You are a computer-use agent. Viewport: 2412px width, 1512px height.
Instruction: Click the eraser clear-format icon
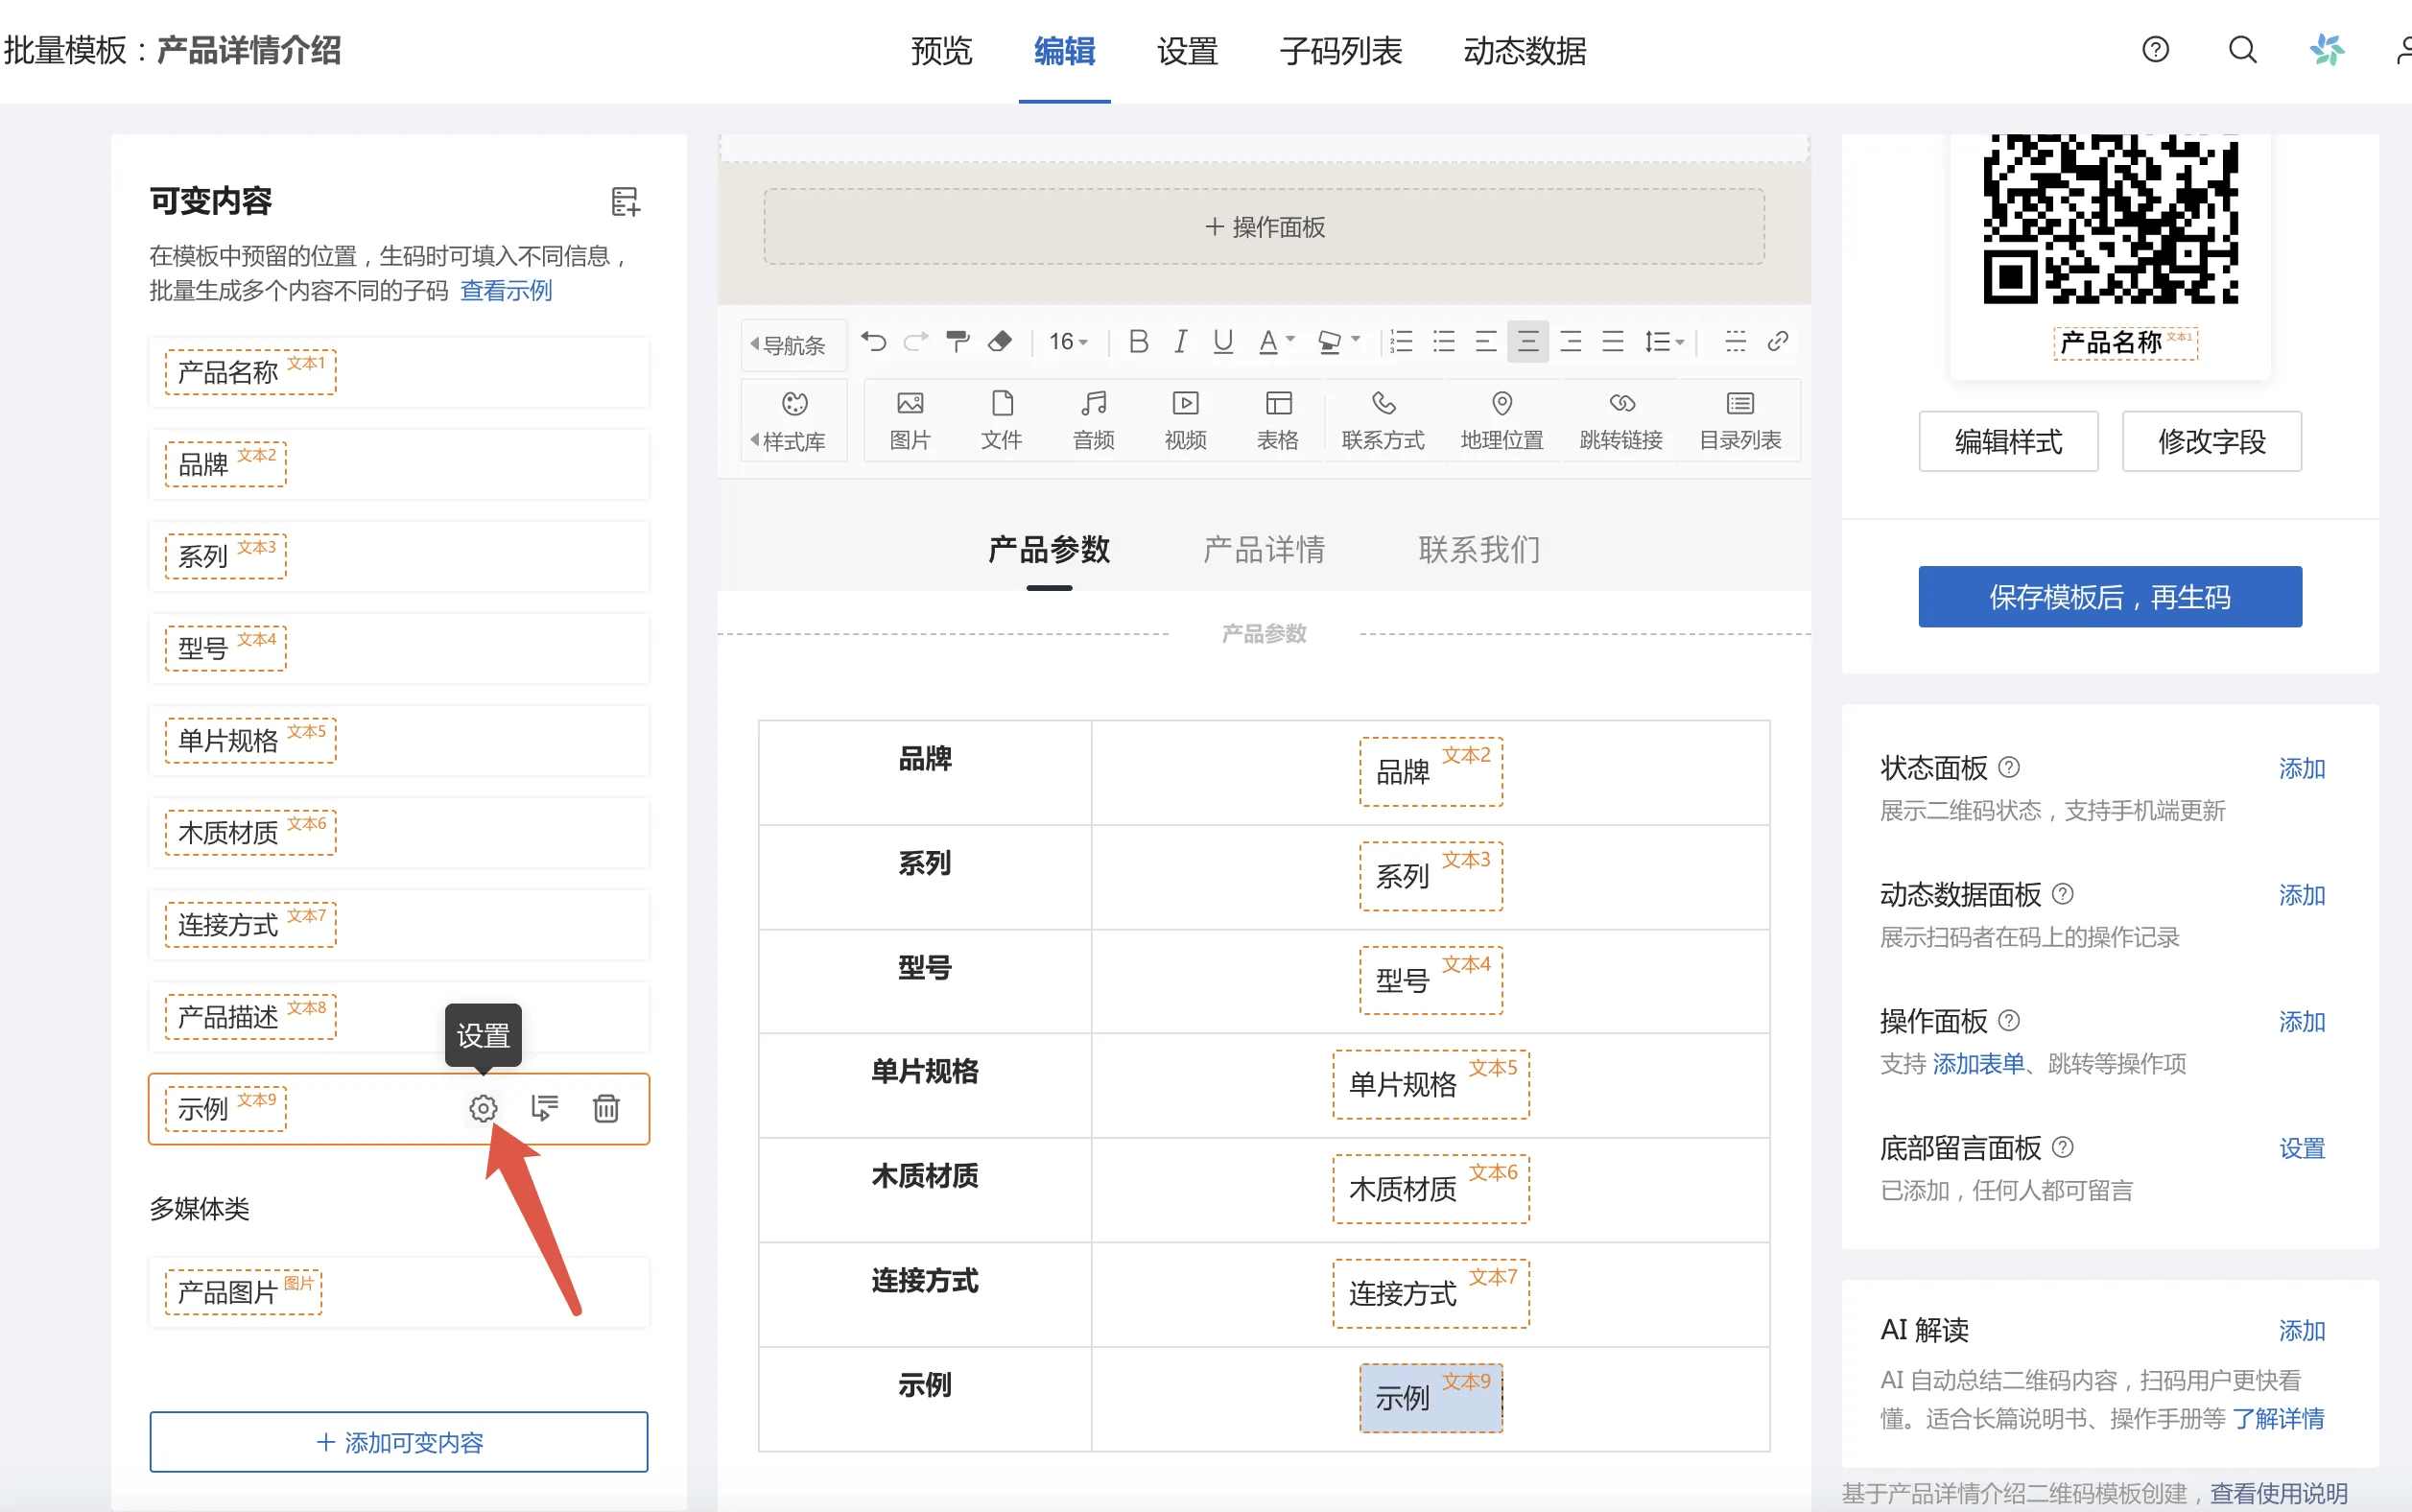pyautogui.click(x=999, y=342)
